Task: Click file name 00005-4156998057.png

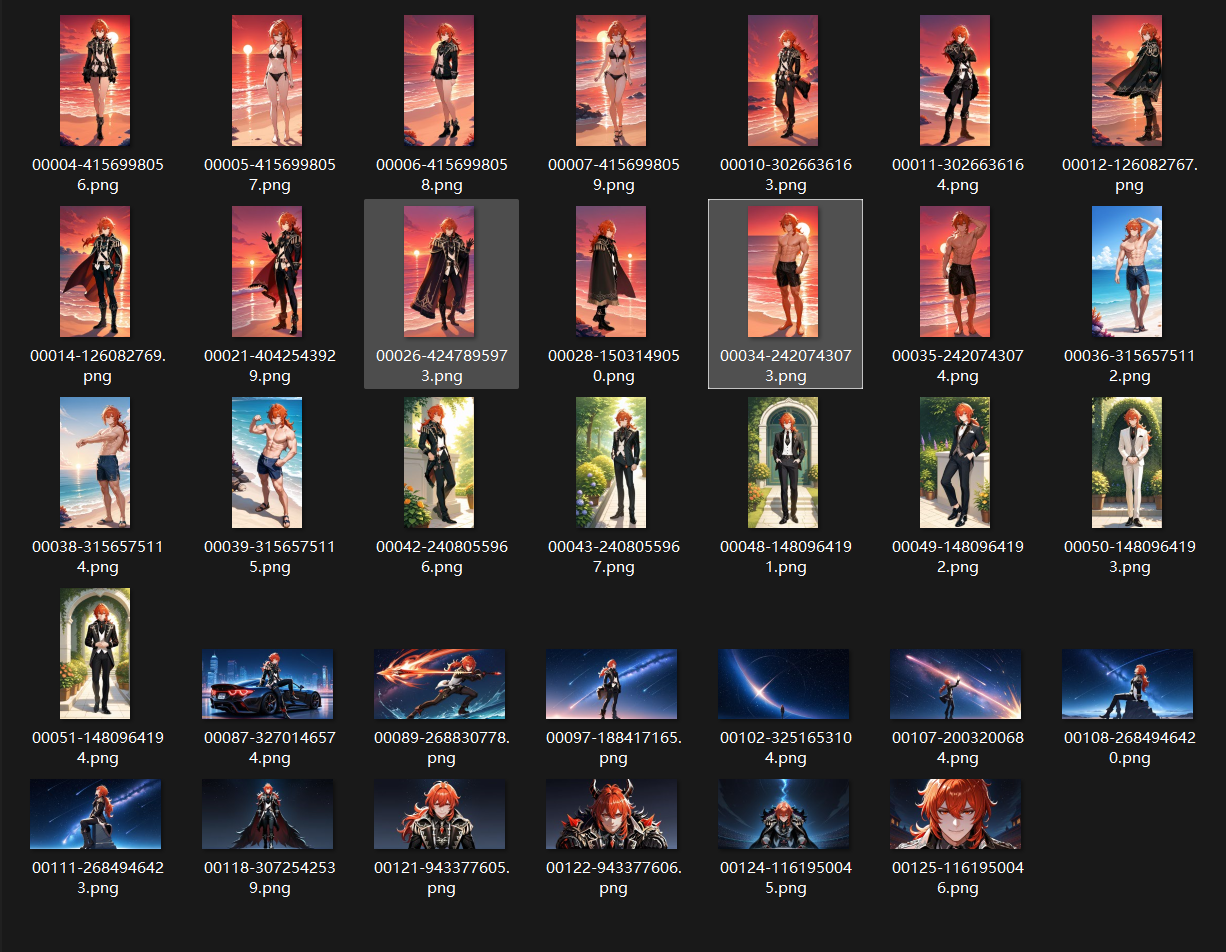Action: [269, 175]
